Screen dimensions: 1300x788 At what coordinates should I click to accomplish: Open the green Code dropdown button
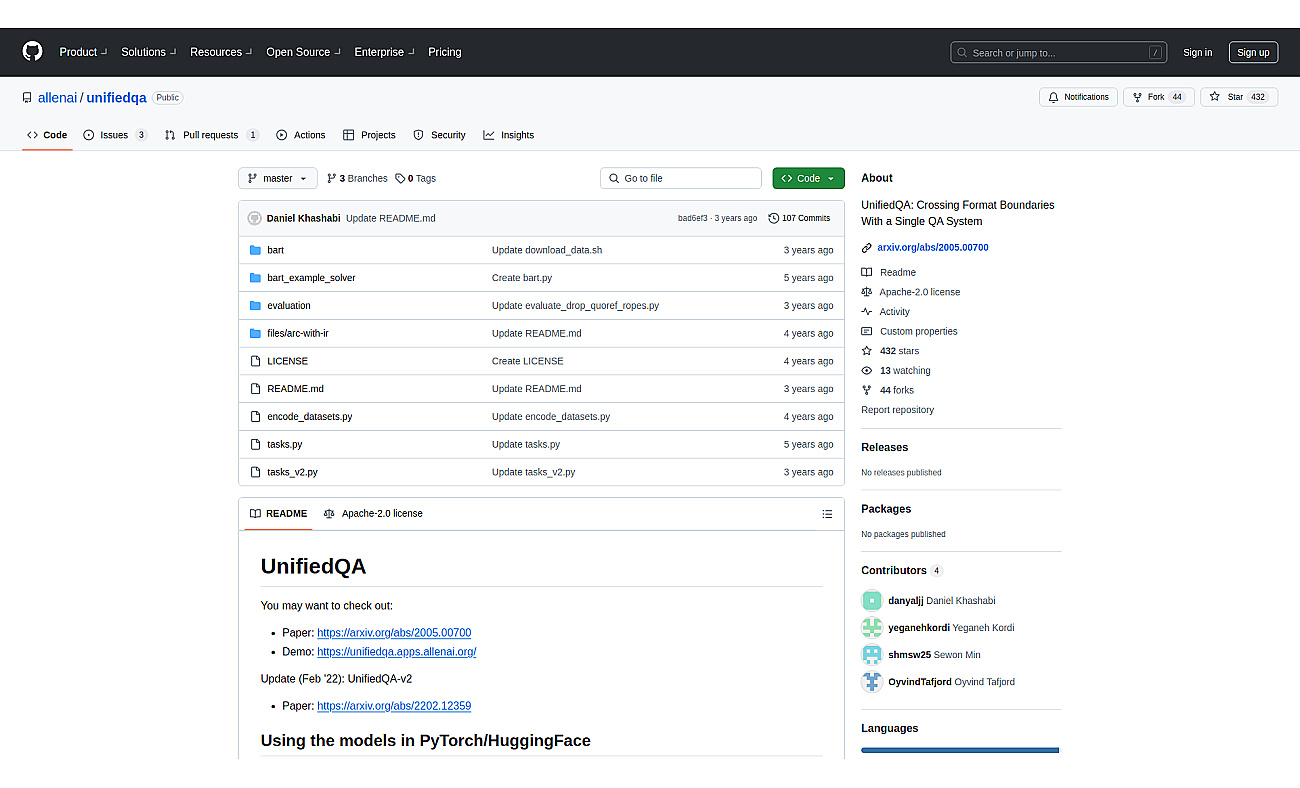point(808,178)
